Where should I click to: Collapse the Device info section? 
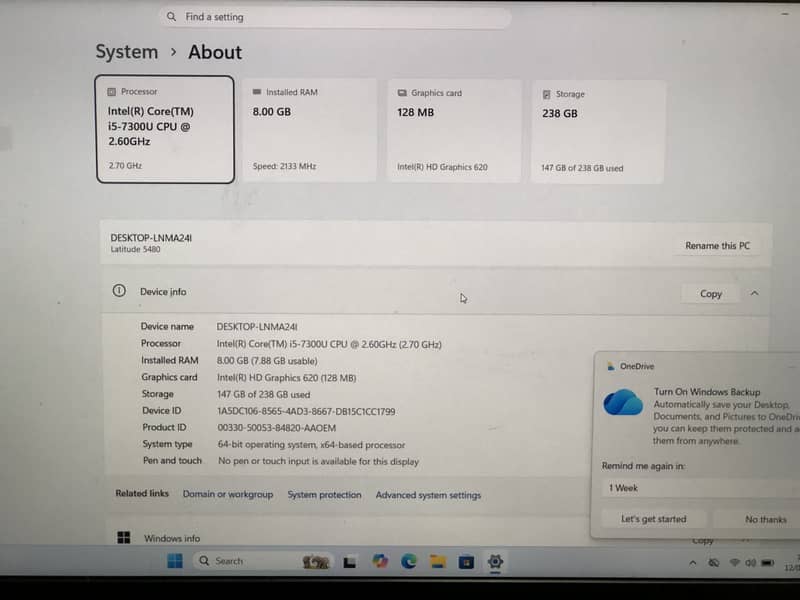(x=755, y=293)
